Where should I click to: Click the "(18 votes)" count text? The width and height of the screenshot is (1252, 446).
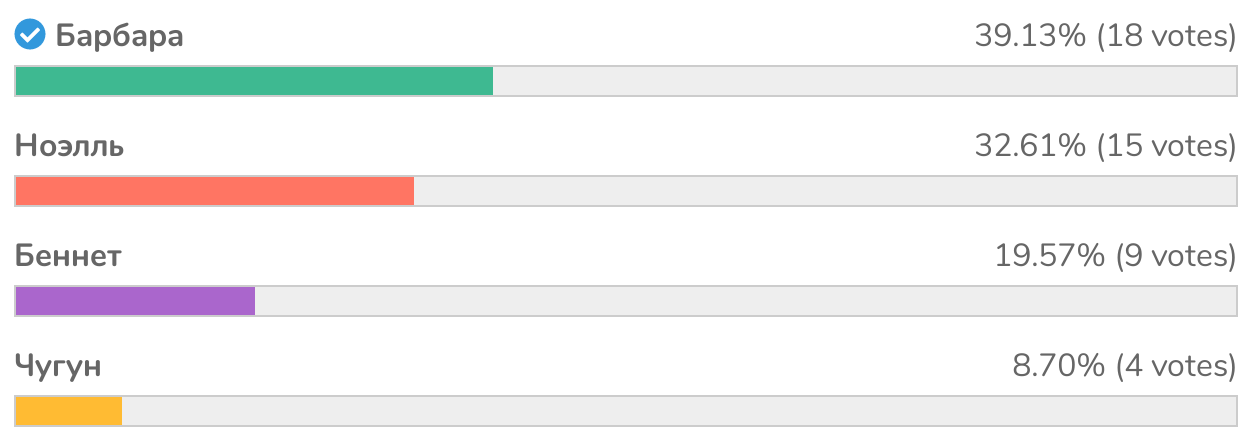[1167, 37]
